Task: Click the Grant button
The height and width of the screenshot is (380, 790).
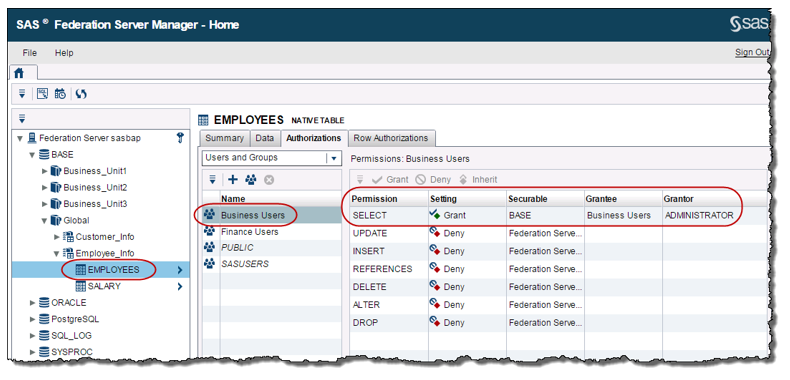Action: [390, 179]
